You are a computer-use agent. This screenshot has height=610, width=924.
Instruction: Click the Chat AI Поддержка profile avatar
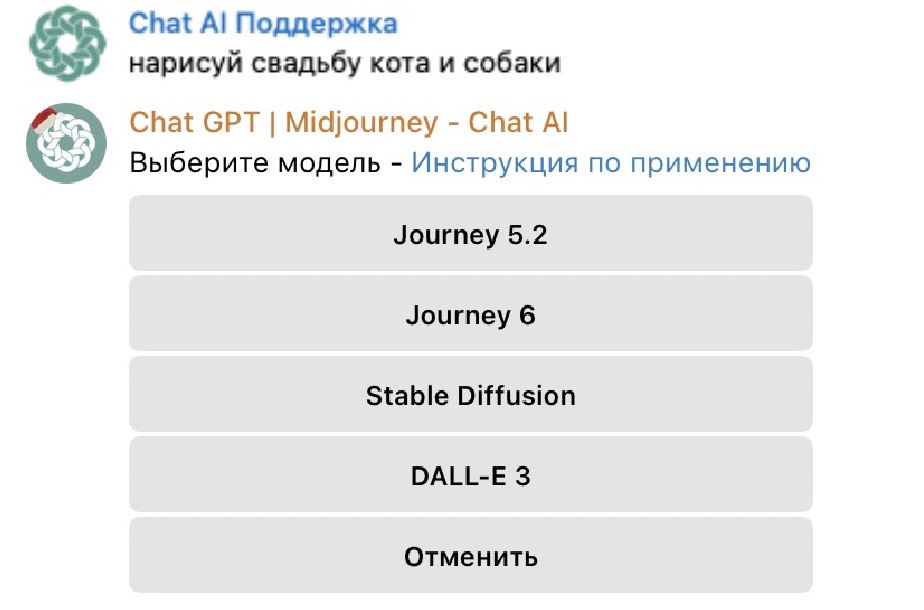click(66, 43)
